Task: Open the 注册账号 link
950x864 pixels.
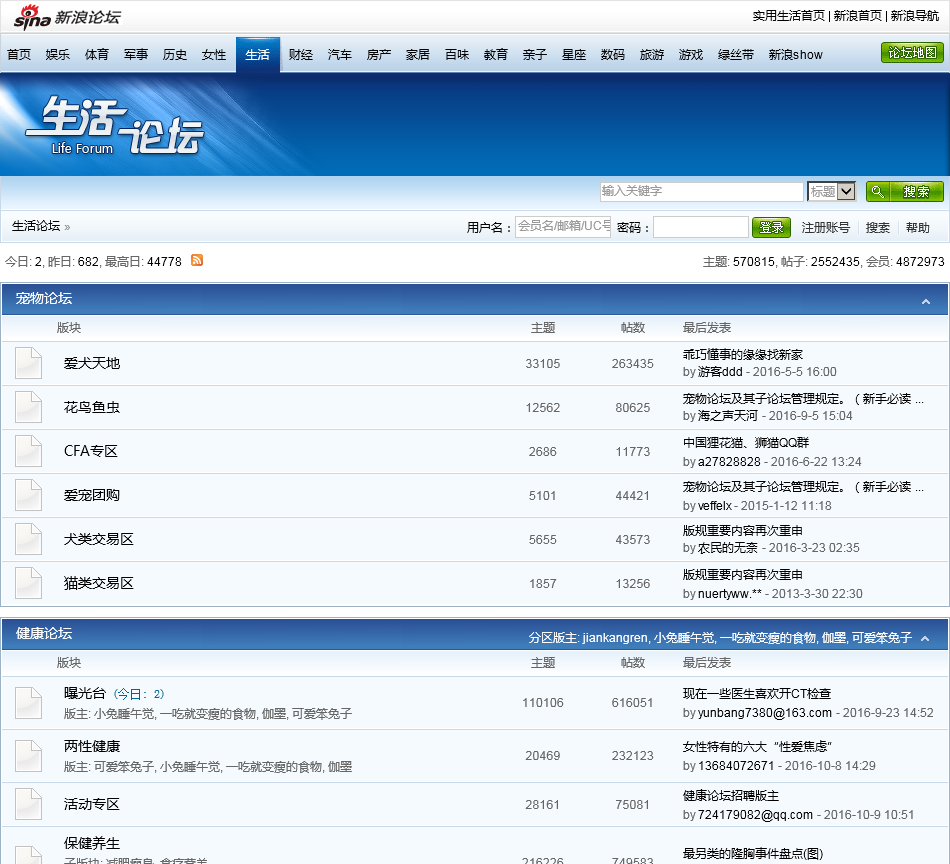Action: [x=825, y=227]
